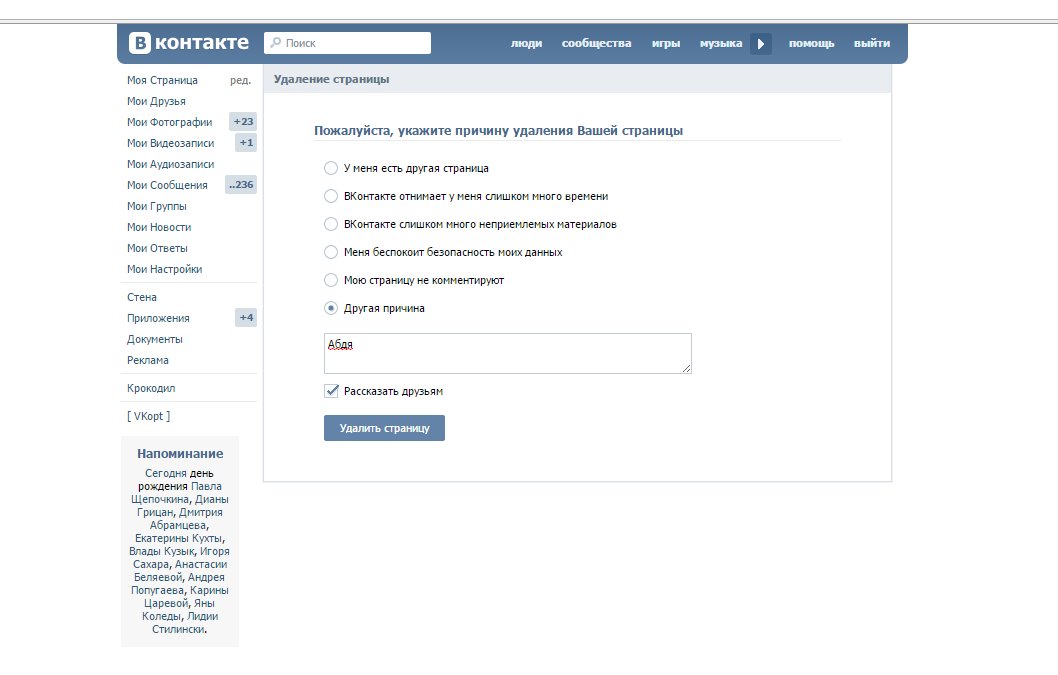Open 'Мои Видеозаписи' in the sidebar
This screenshot has width=1058, height=675.
(x=170, y=143)
